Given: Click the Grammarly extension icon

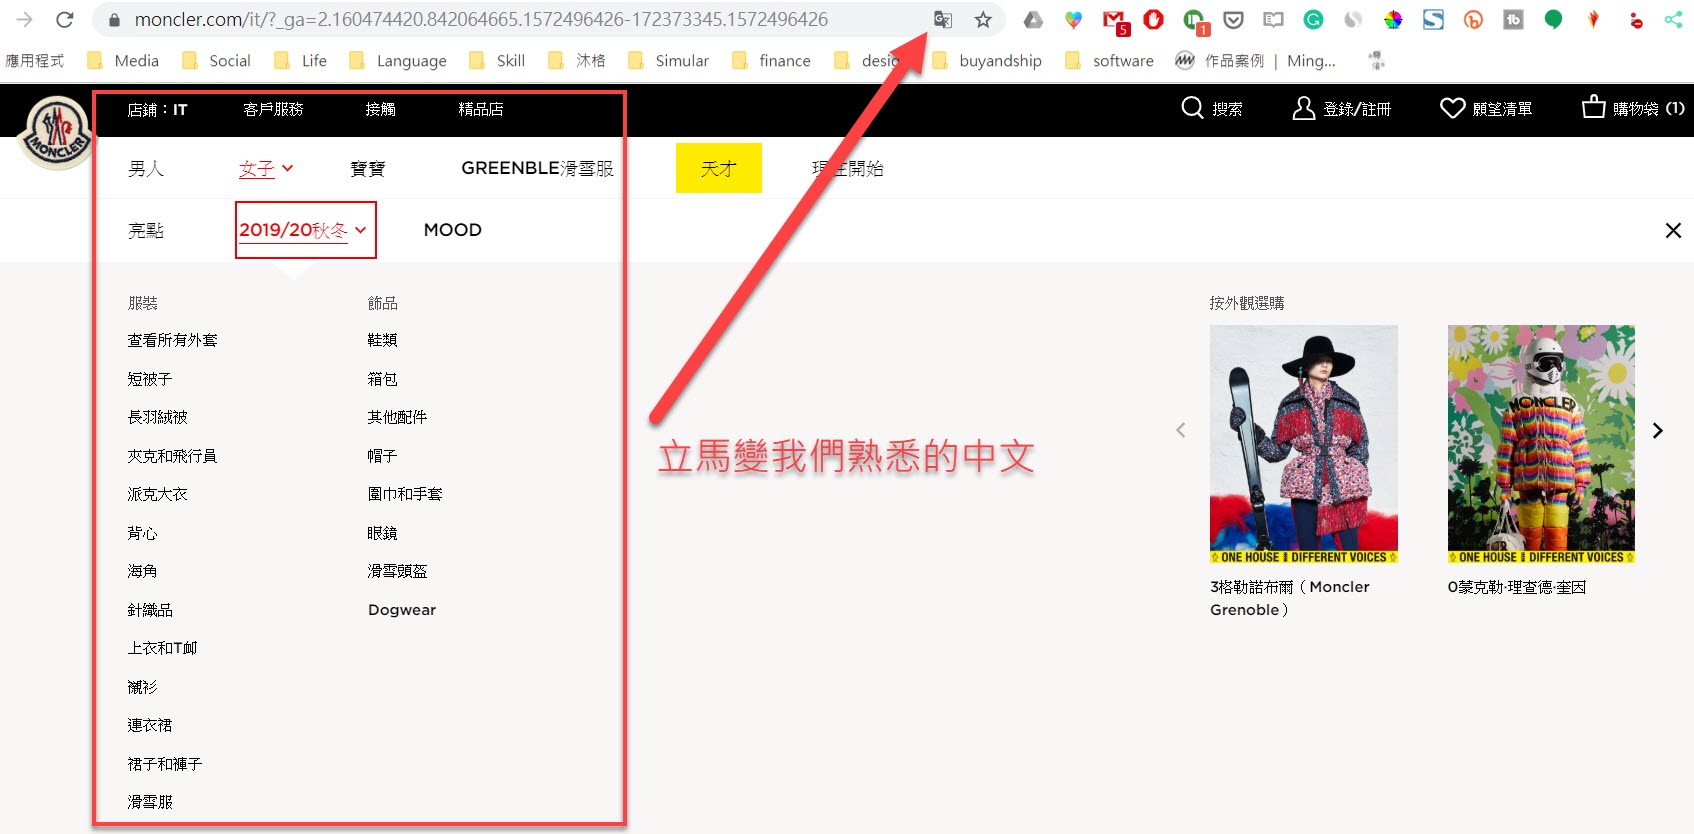Looking at the screenshot, I should pos(1313,20).
